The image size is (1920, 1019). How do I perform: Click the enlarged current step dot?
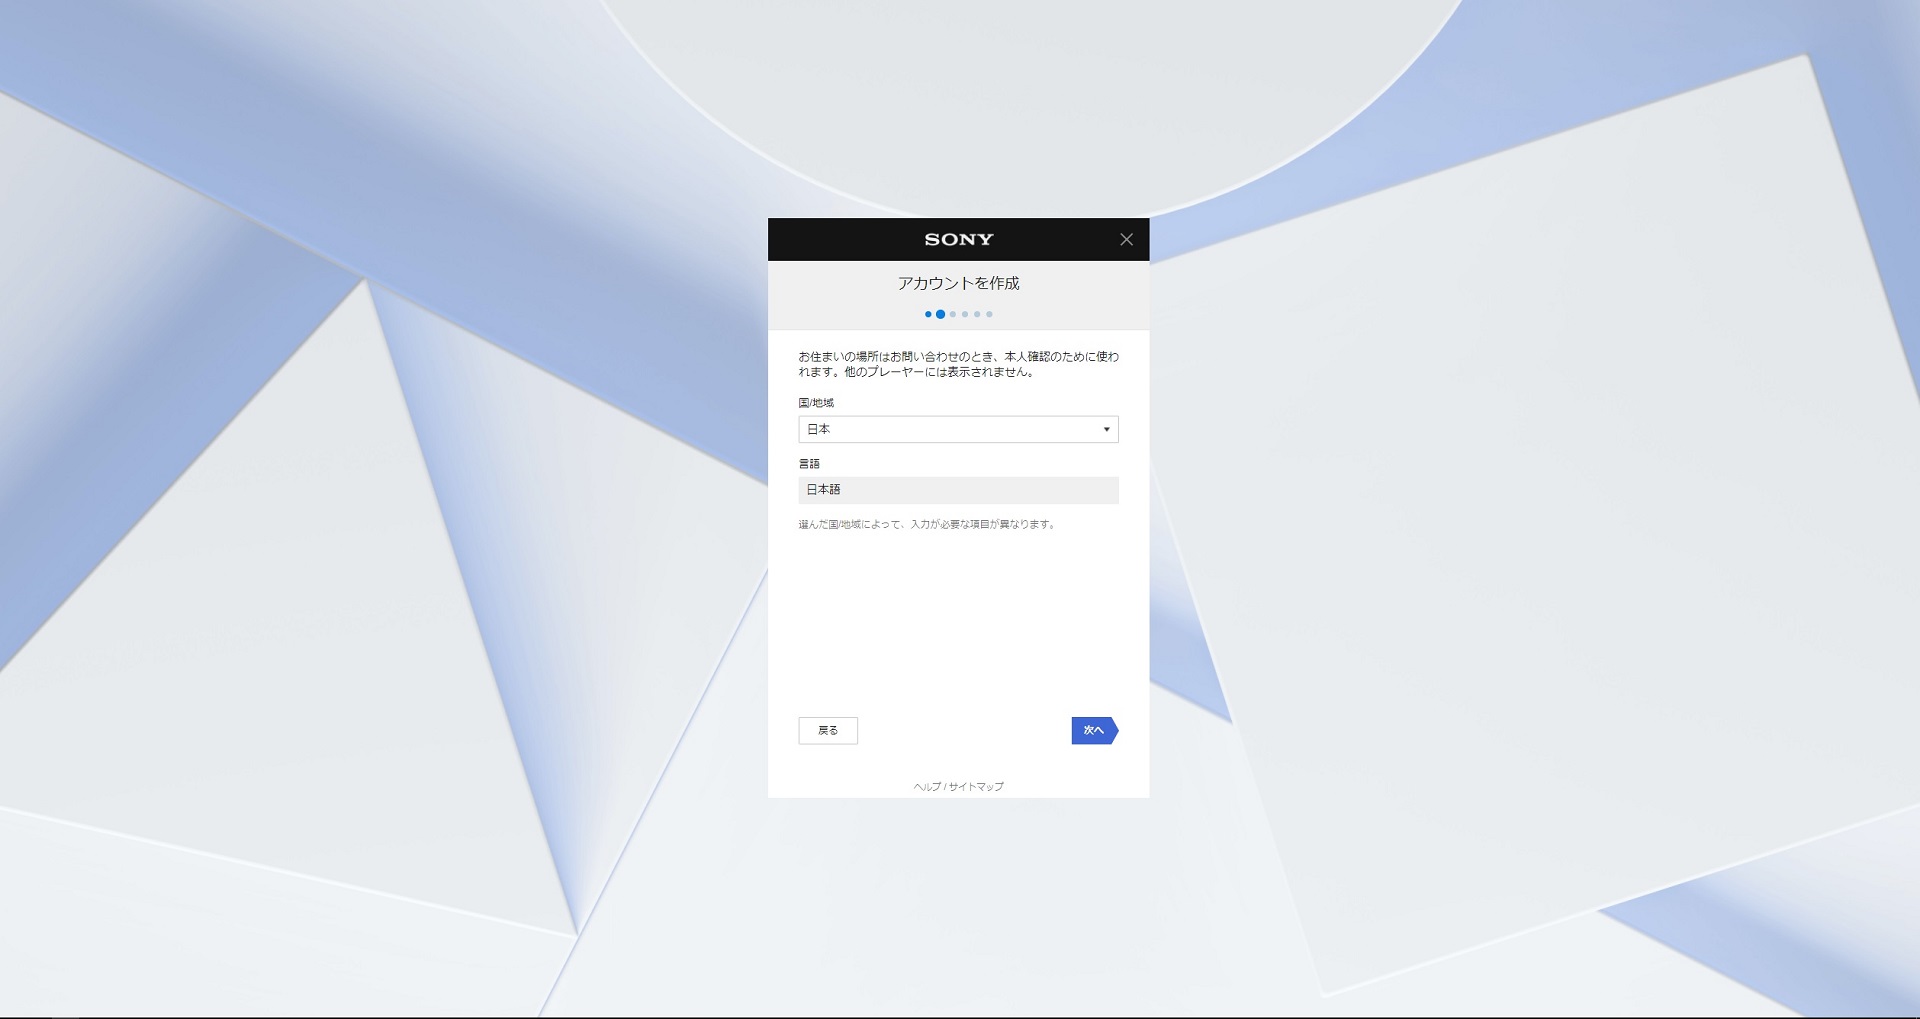[x=940, y=314]
